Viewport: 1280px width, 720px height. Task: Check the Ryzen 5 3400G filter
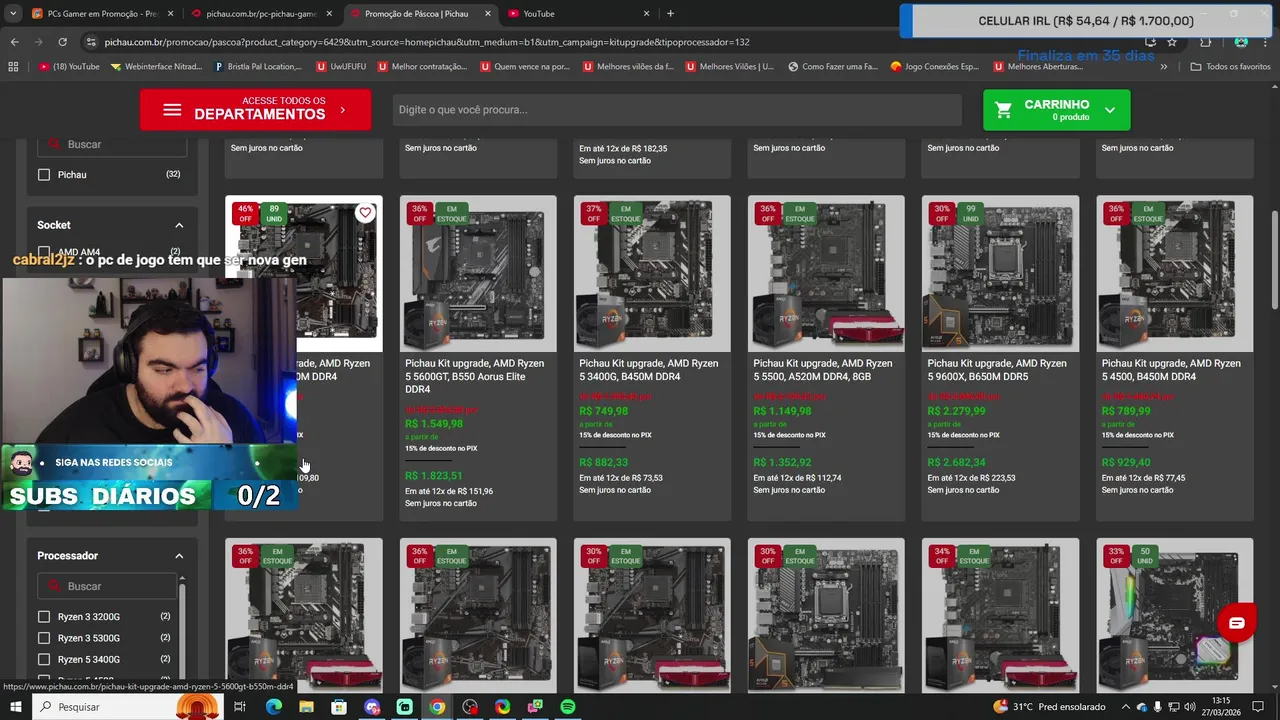coord(44,659)
